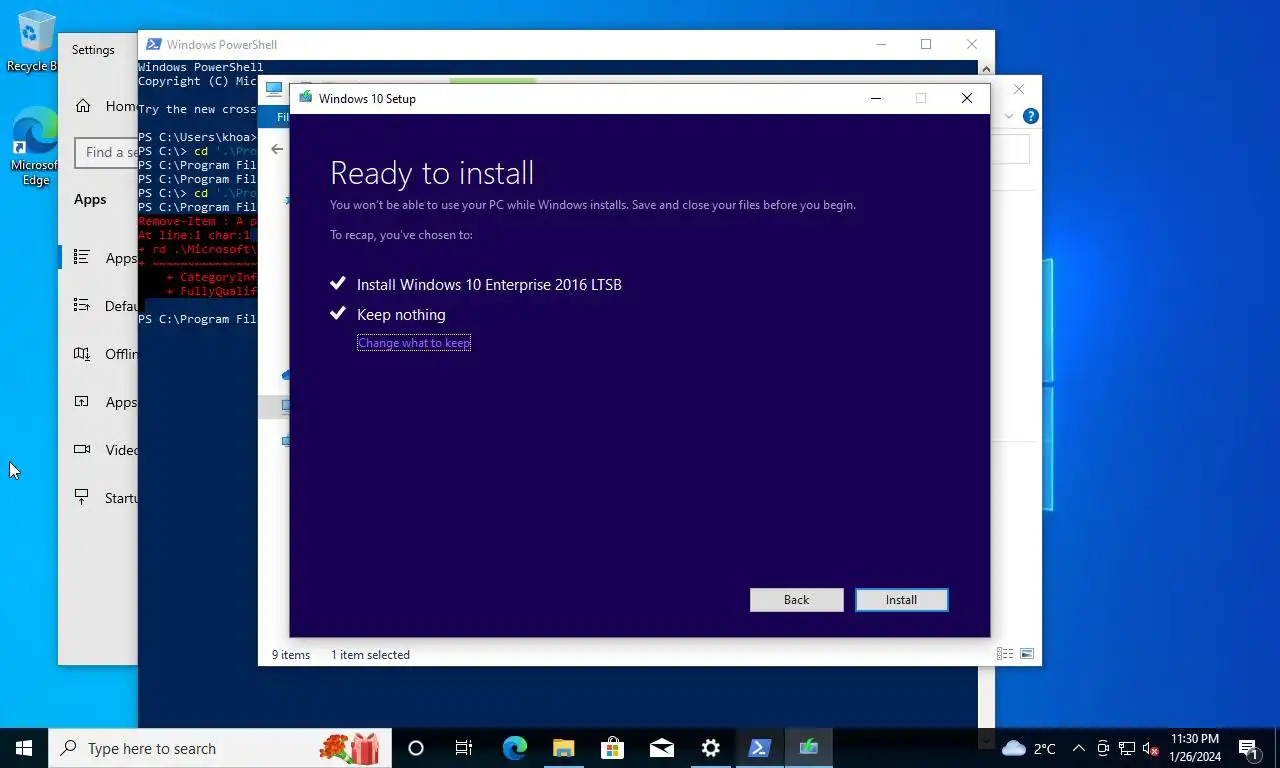Click the PowerShell scrollbar up arrow
Image resolution: width=1280 pixels, height=768 pixels.
pyautogui.click(x=986, y=69)
